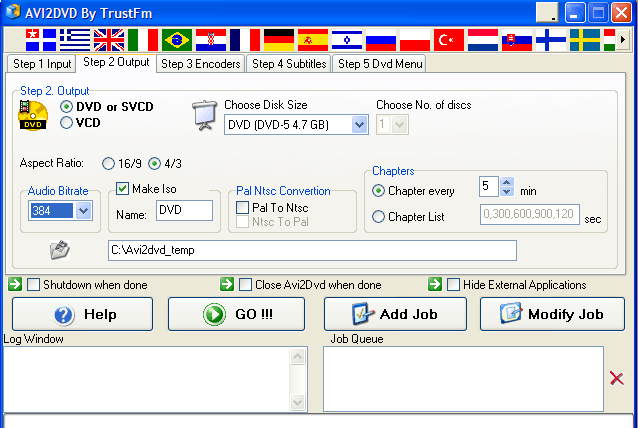Select the Croatian flag language
The height and width of the screenshot is (428, 638).
(x=211, y=40)
